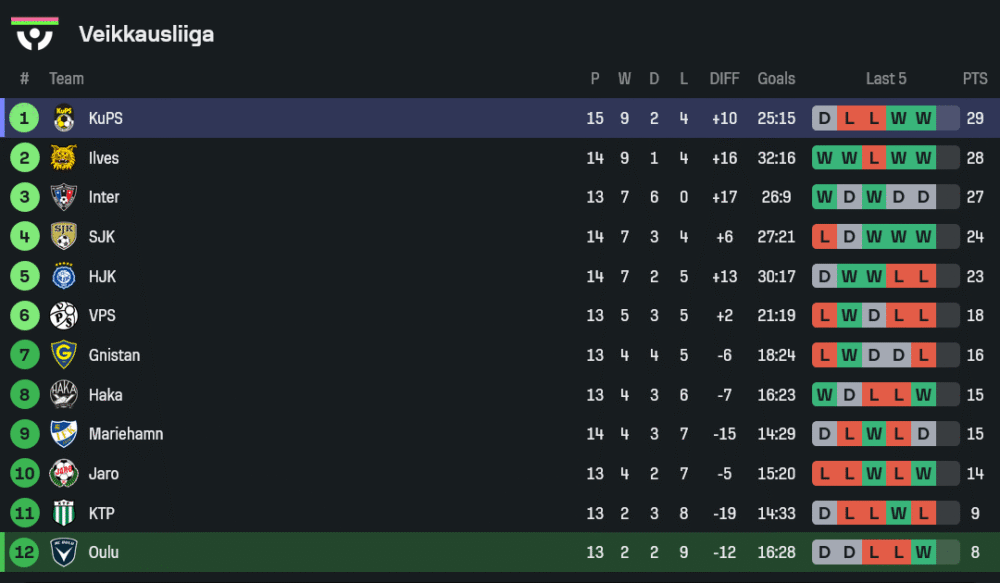Select the Jaro team name
This screenshot has height=583, width=1000.
(x=103, y=474)
